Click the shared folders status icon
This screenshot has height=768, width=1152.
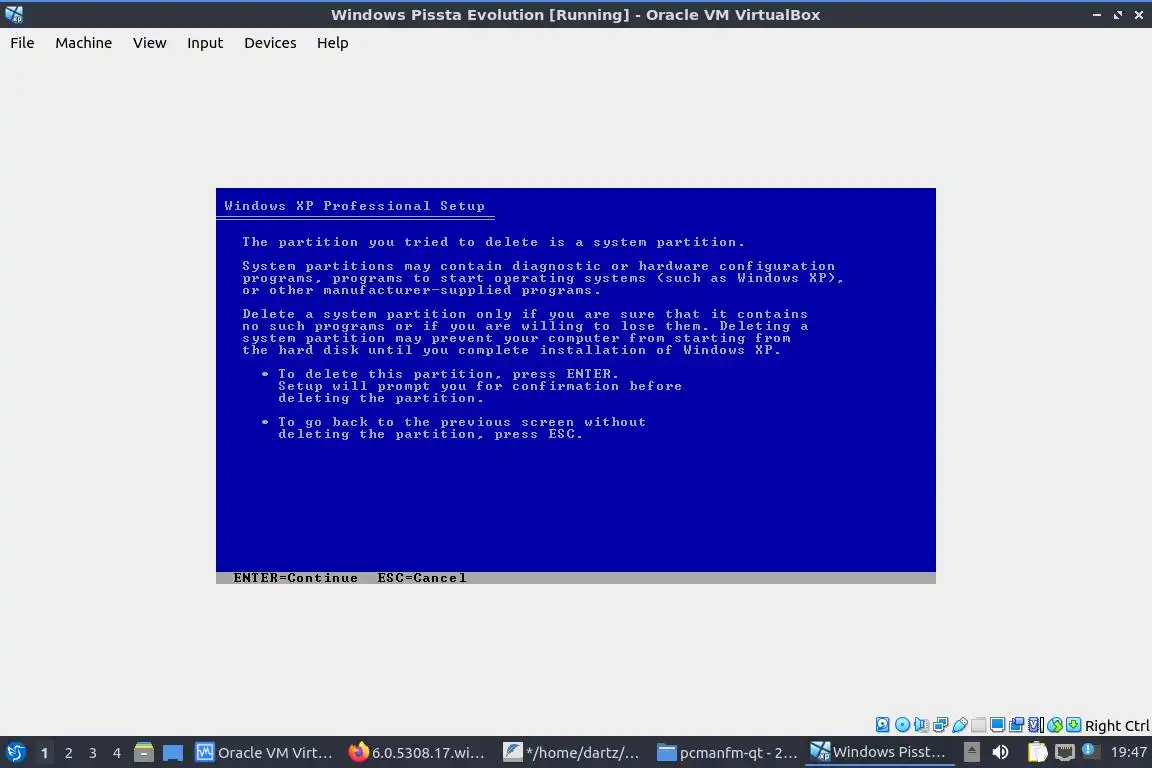pos(979,725)
